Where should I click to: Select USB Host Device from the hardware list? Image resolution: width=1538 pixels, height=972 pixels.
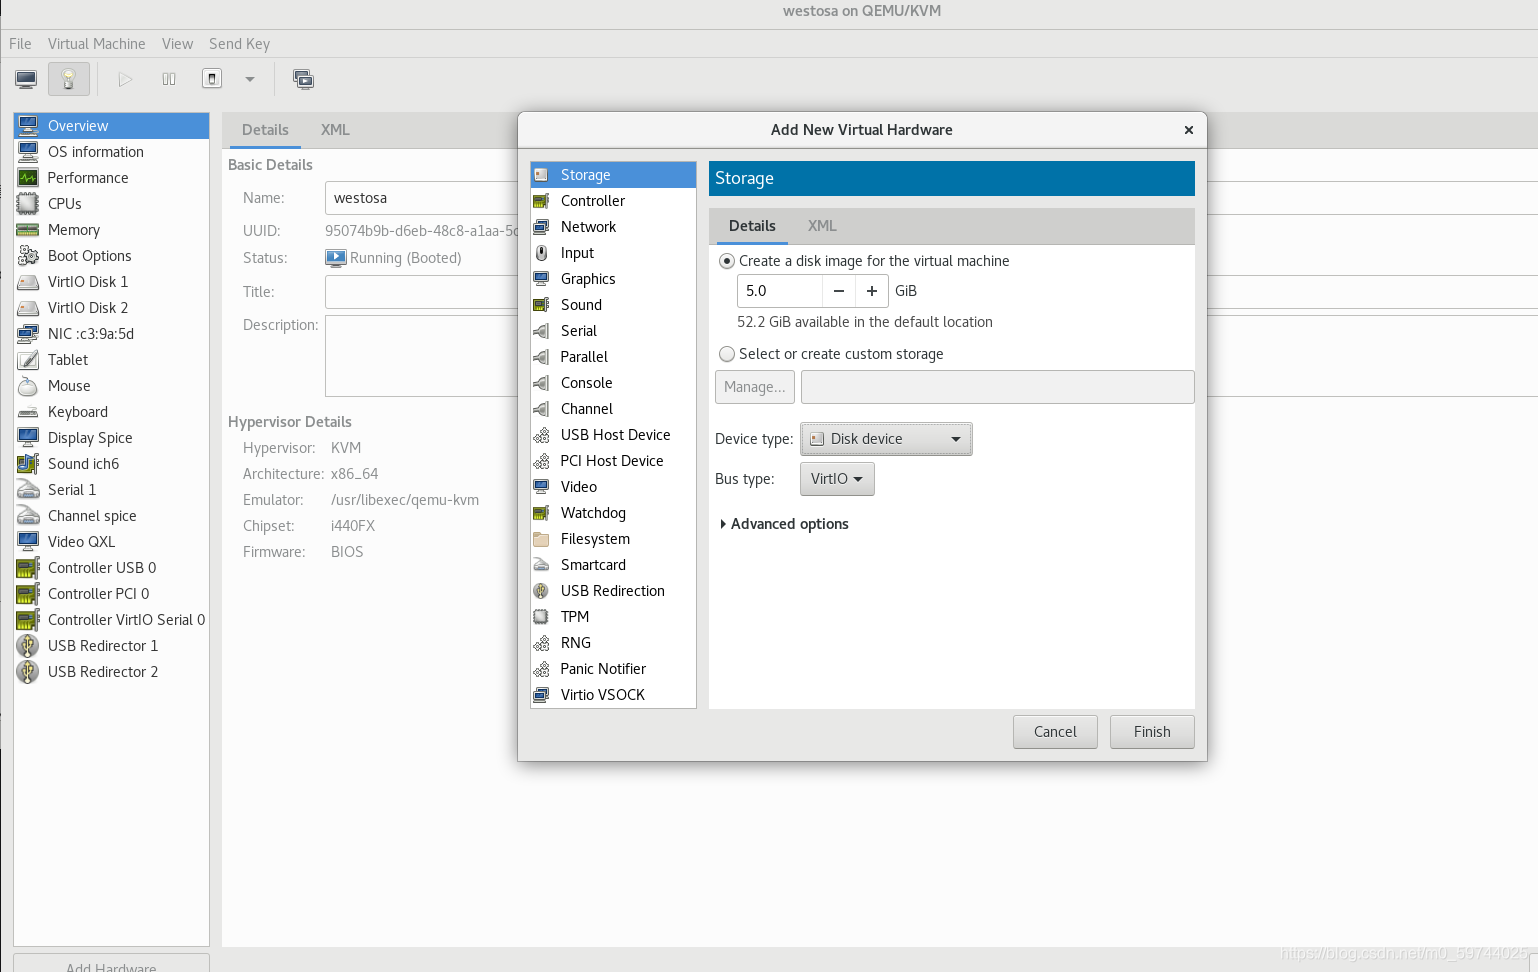pyautogui.click(x=616, y=434)
